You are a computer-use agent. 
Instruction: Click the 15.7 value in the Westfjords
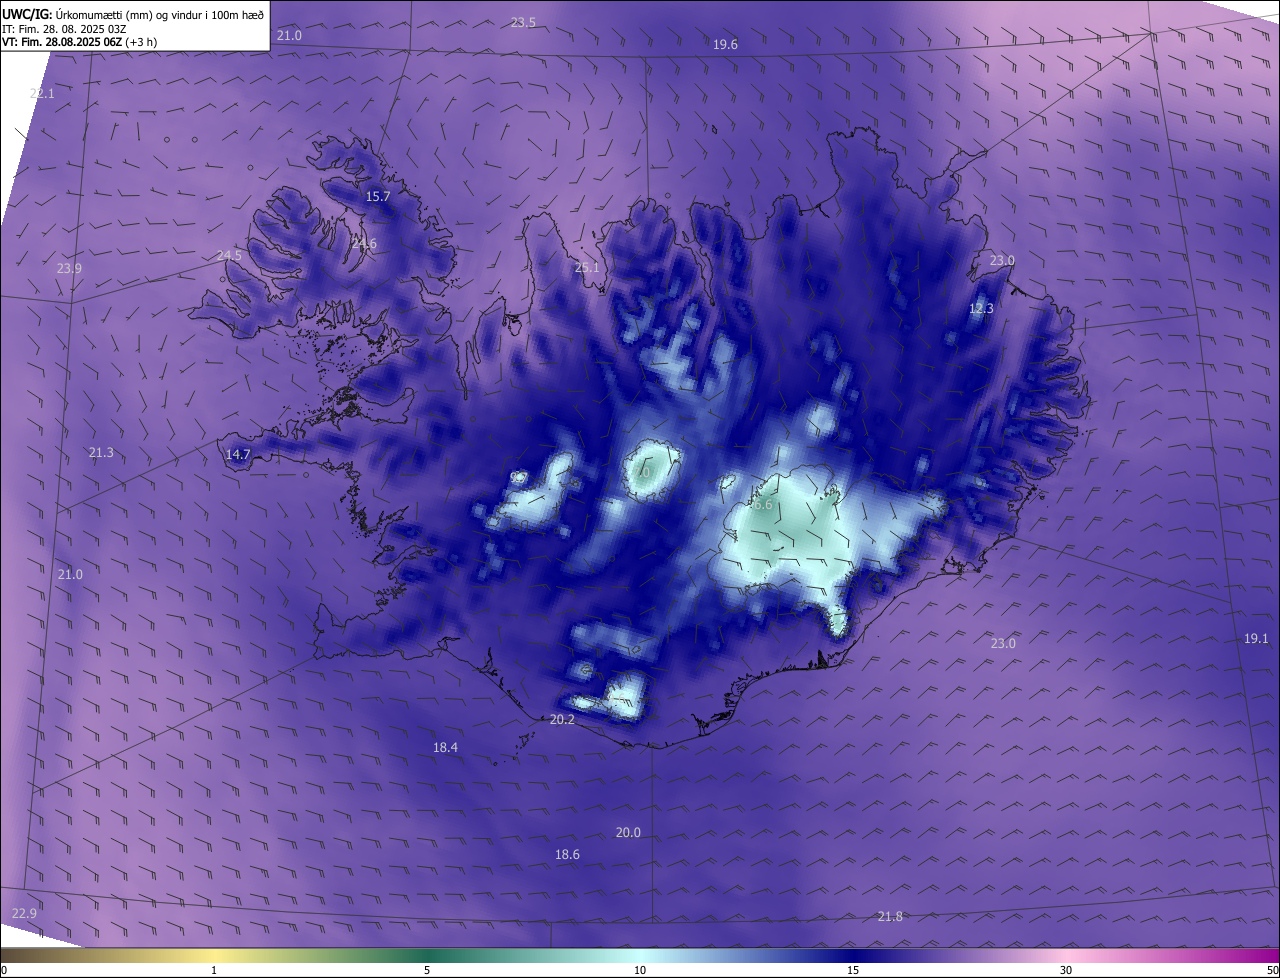point(377,196)
